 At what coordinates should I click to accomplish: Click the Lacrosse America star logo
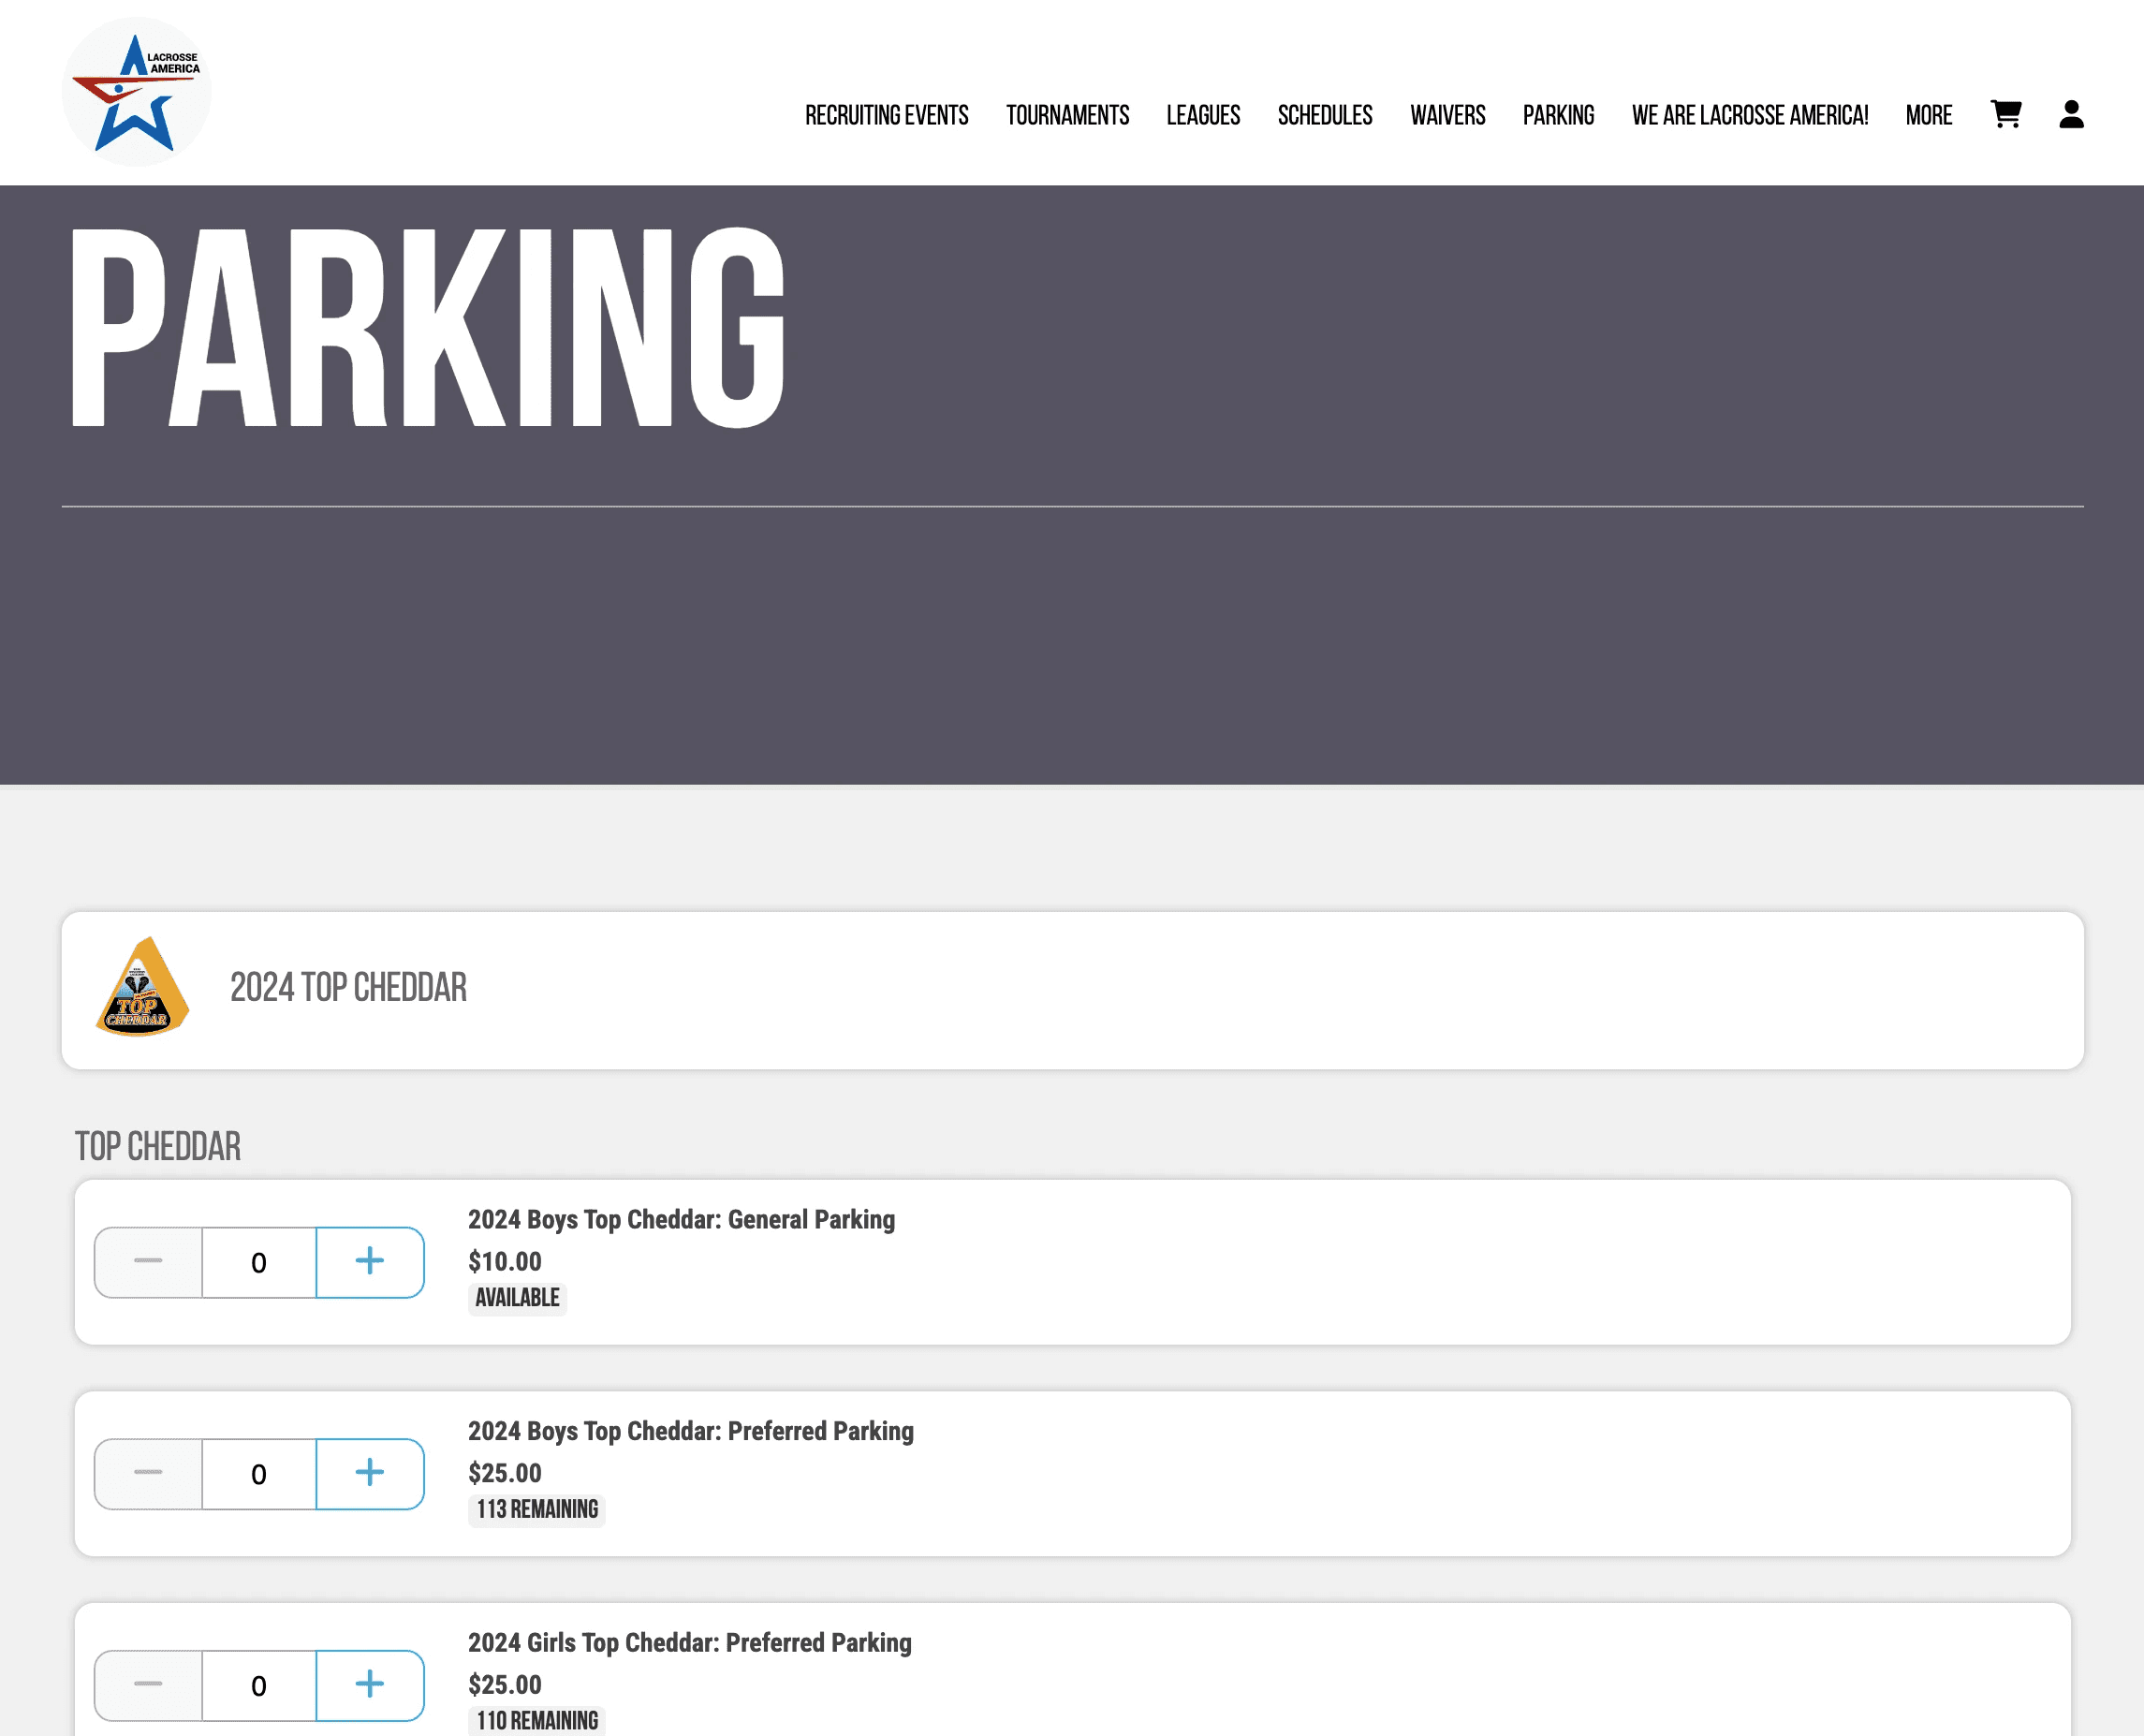[x=137, y=93]
